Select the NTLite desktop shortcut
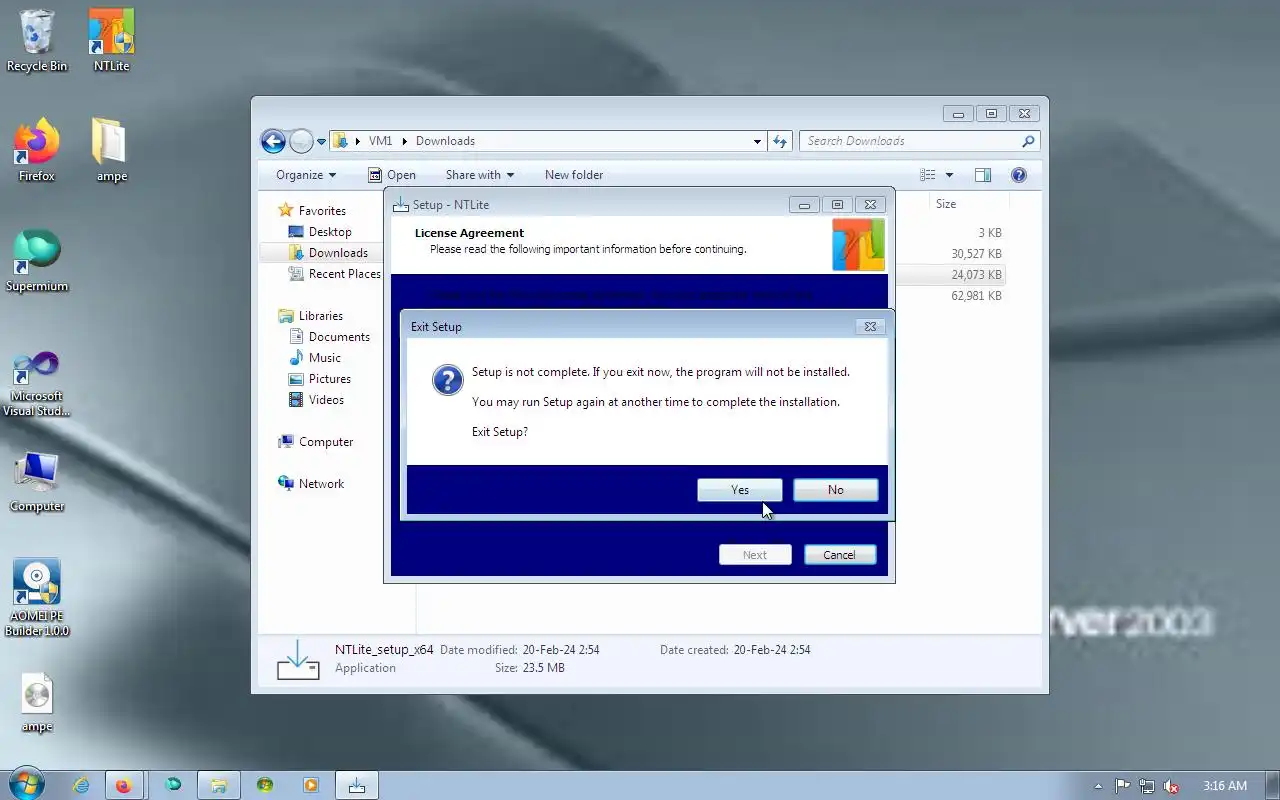The height and width of the screenshot is (800, 1280). 111,41
